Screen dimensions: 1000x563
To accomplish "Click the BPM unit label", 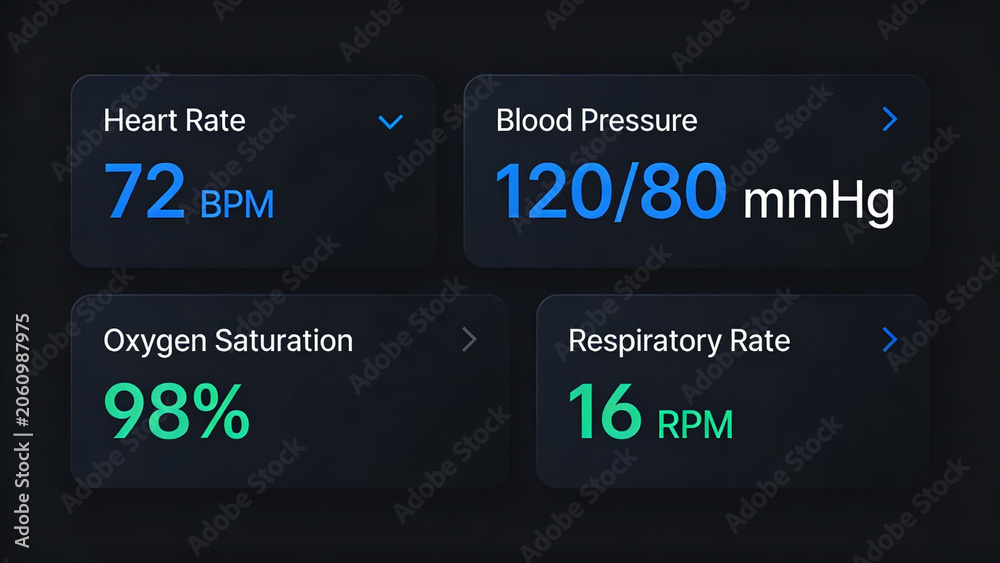I will coord(237,204).
